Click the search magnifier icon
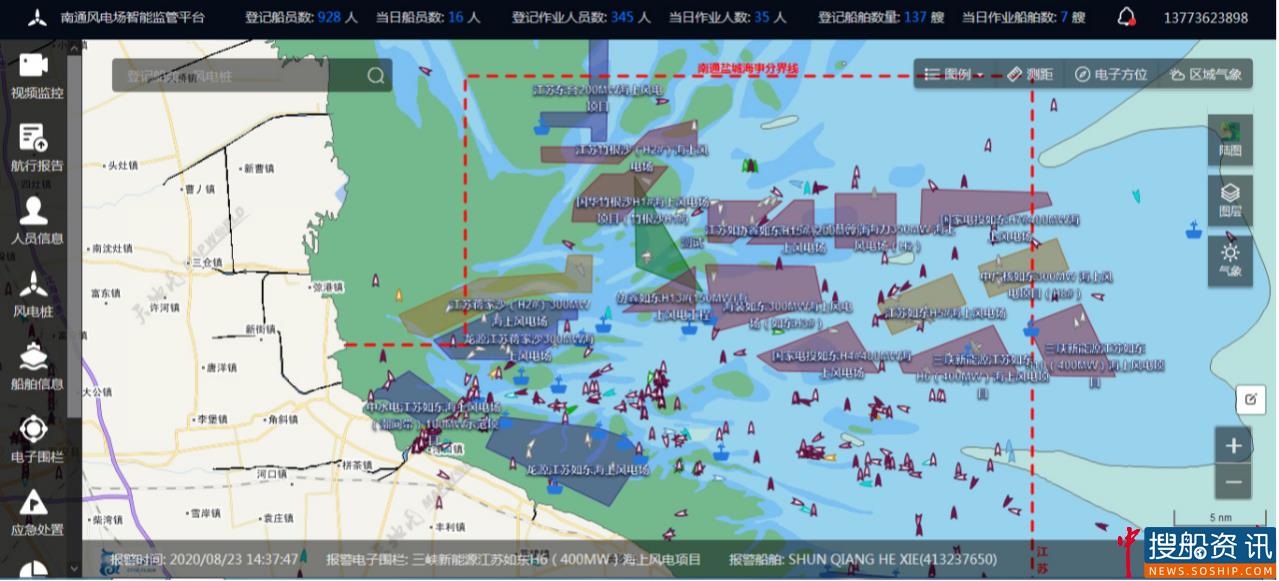1279x581 pixels. click(376, 75)
